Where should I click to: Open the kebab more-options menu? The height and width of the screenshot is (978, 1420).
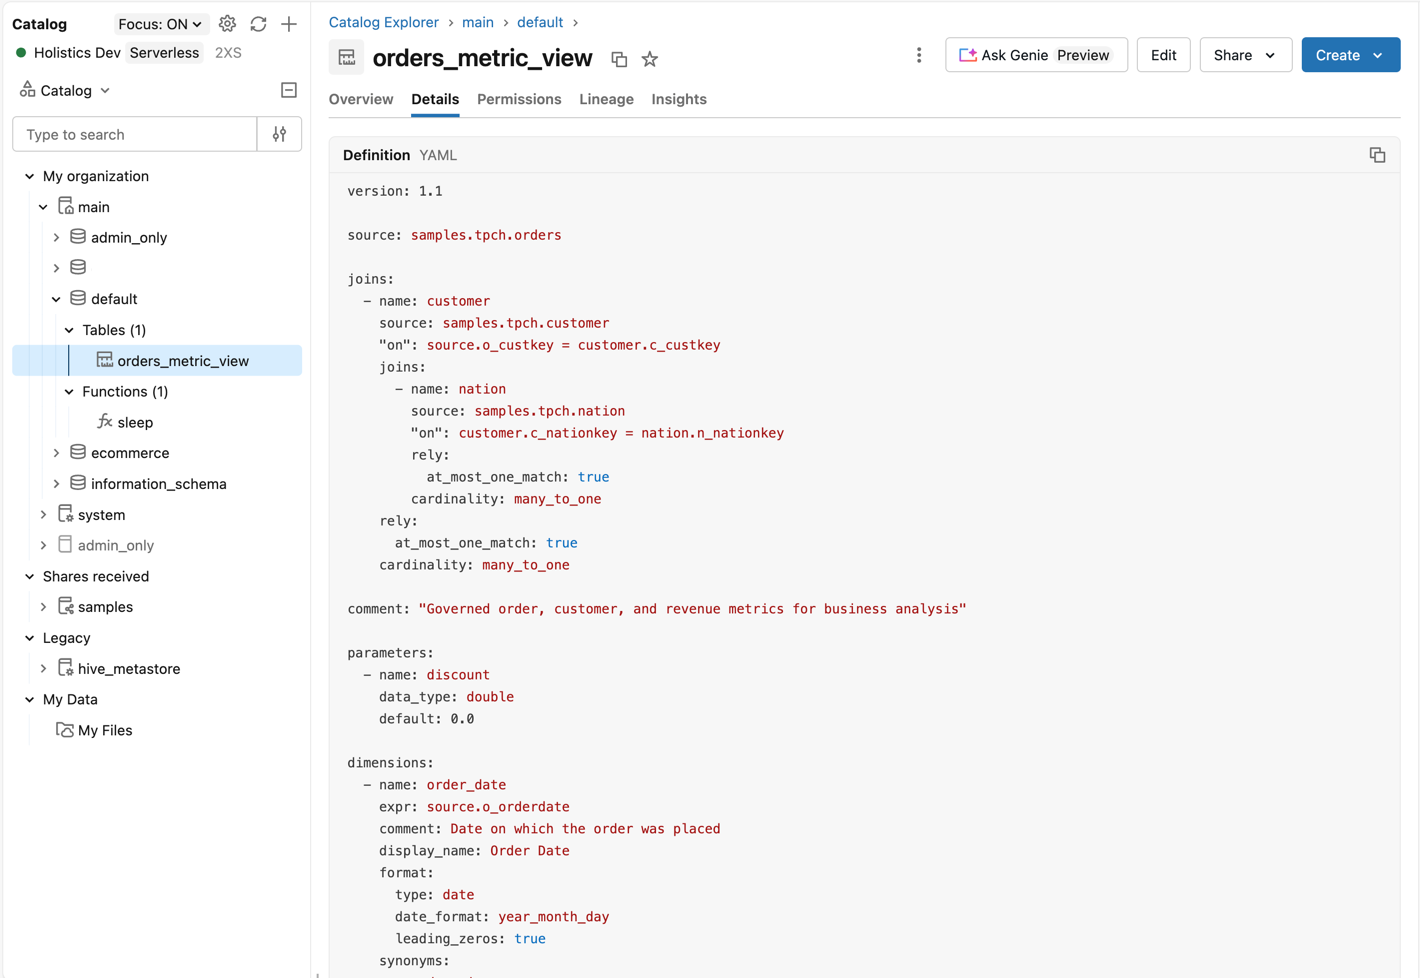pyautogui.click(x=919, y=55)
